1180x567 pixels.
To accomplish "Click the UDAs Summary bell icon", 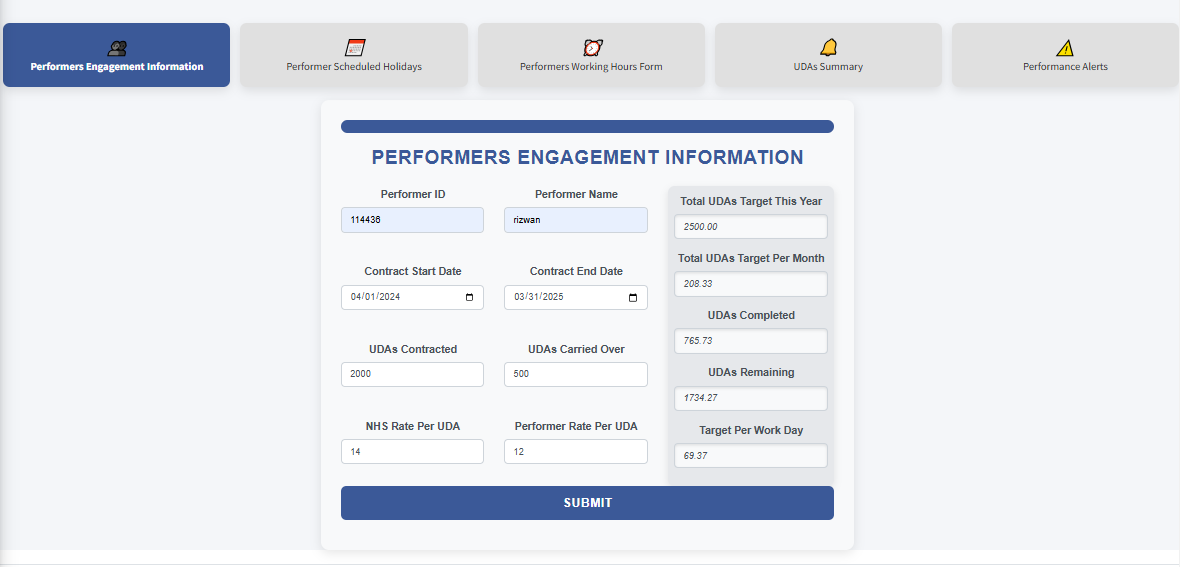I will tap(829, 47).
